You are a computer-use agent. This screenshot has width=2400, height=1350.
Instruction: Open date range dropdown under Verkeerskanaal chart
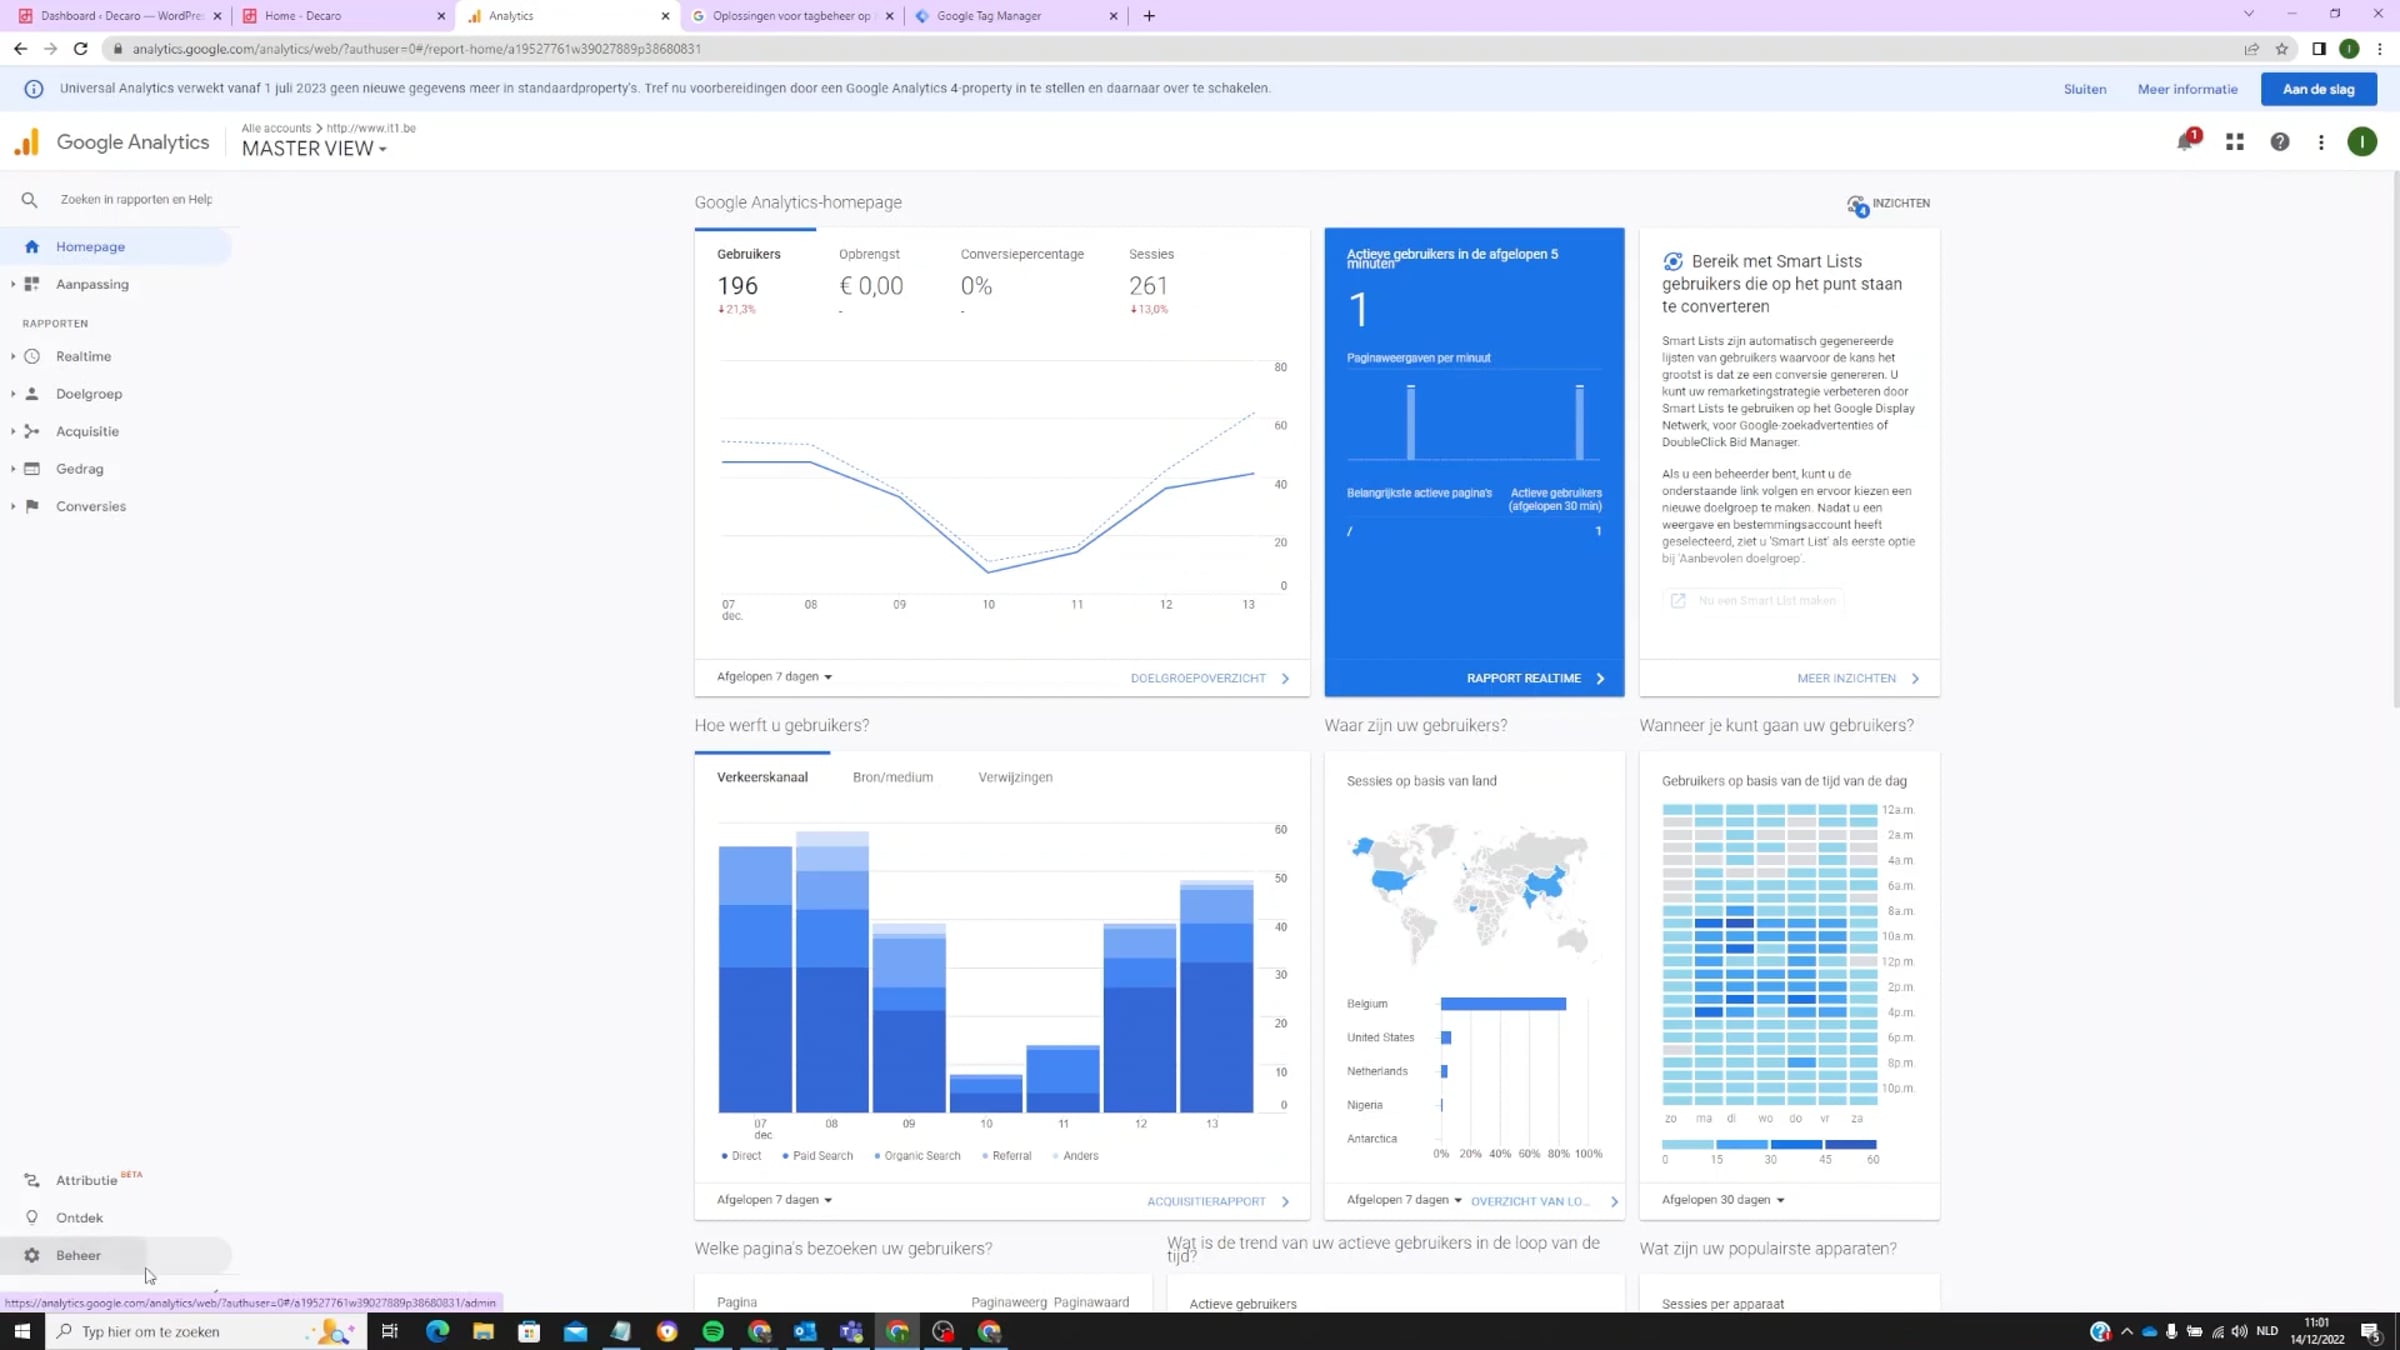(774, 1200)
